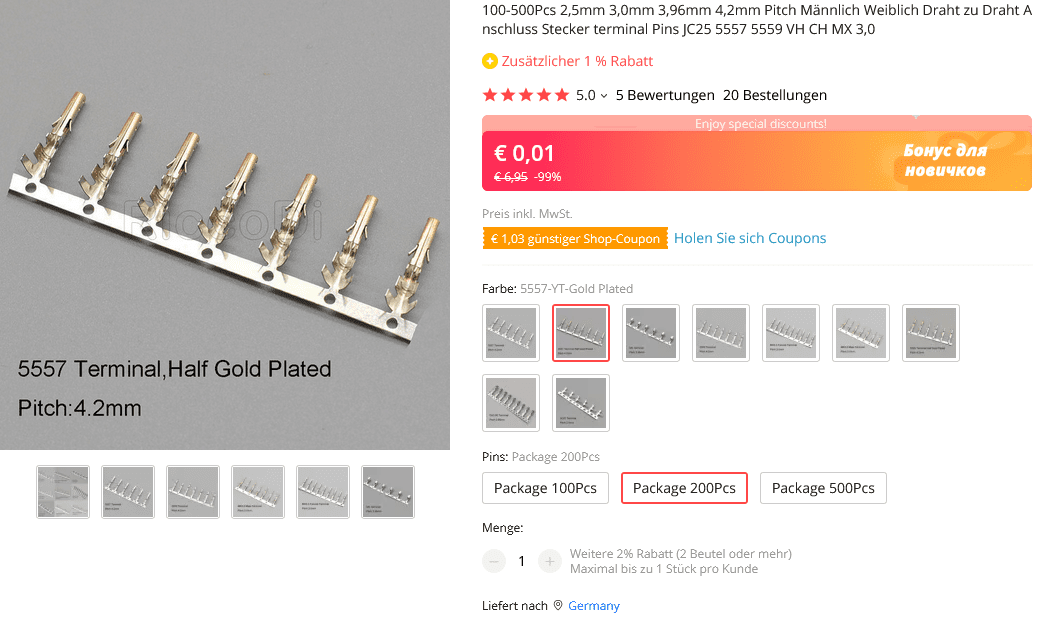Decrease quantity with the minus button
Screen dimensions: 1058x620
[494, 561]
